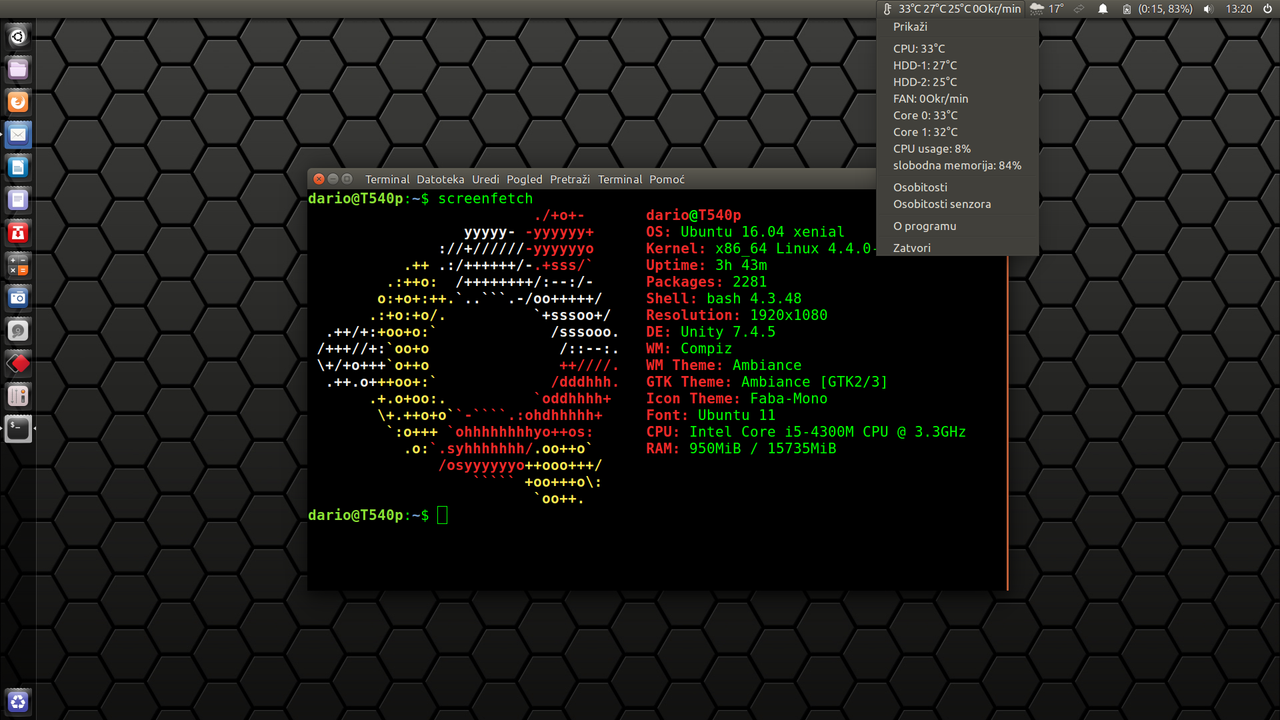Image resolution: width=1280 pixels, height=720 pixels.
Task: Open Osobitosti from the sensor menu
Action: click(x=957, y=187)
